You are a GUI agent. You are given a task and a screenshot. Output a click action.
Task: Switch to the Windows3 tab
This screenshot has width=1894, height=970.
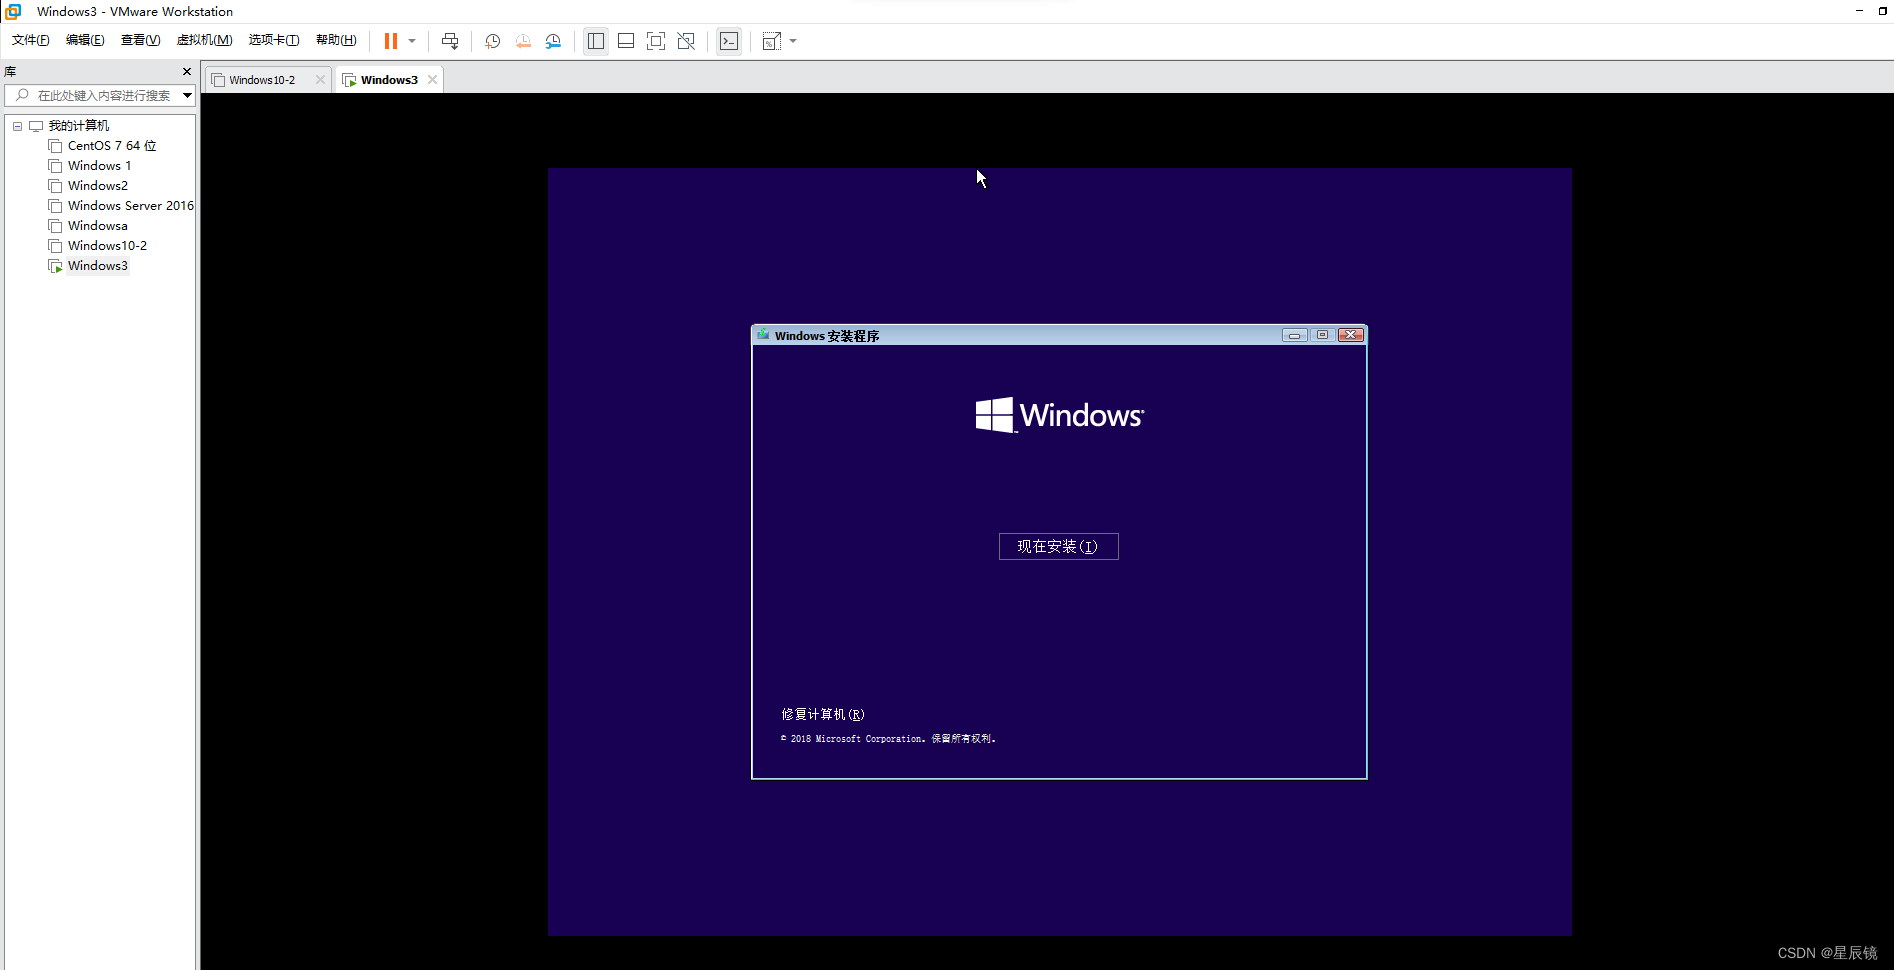click(x=389, y=80)
